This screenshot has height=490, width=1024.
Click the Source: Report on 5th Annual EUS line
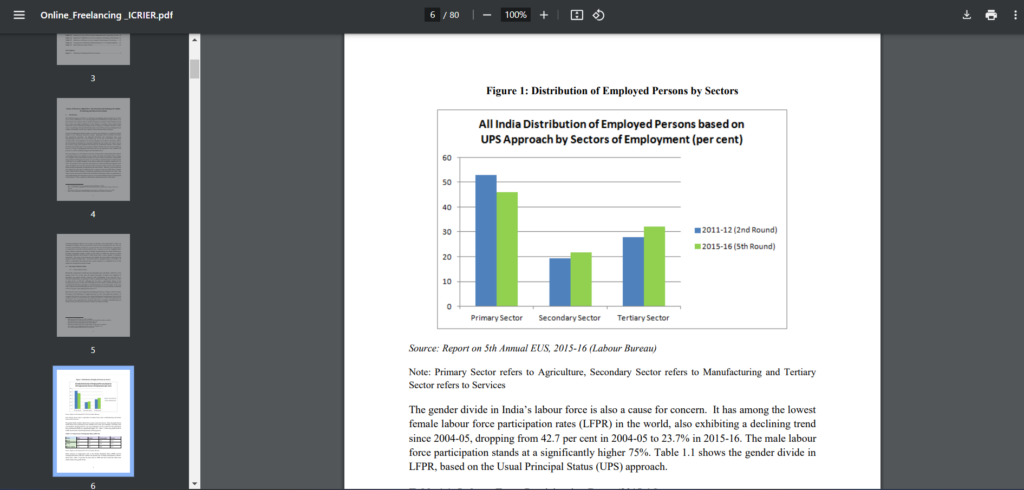[x=533, y=348]
